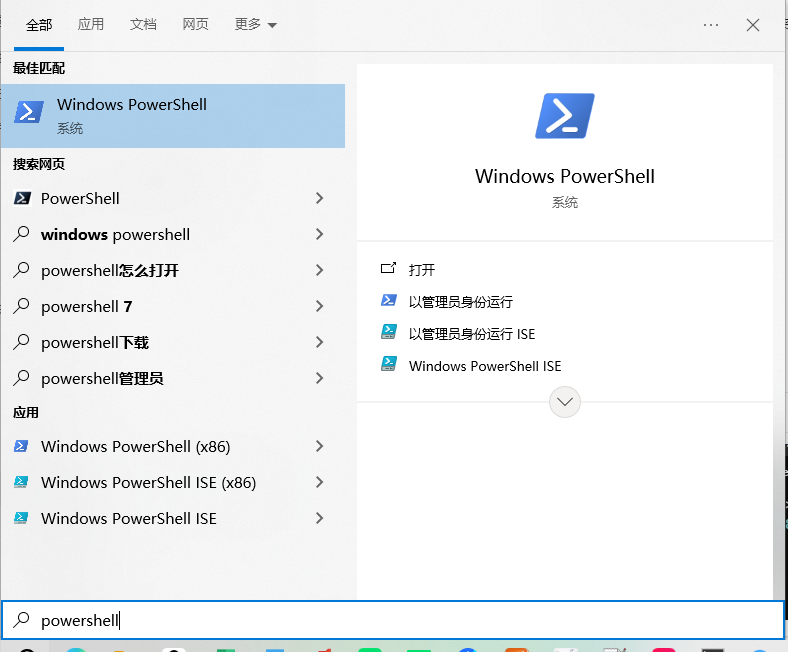Screen dimensions: 788x652
Task: Click the 系统 label under the preview pane title
Action: click(x=564, y=203)
